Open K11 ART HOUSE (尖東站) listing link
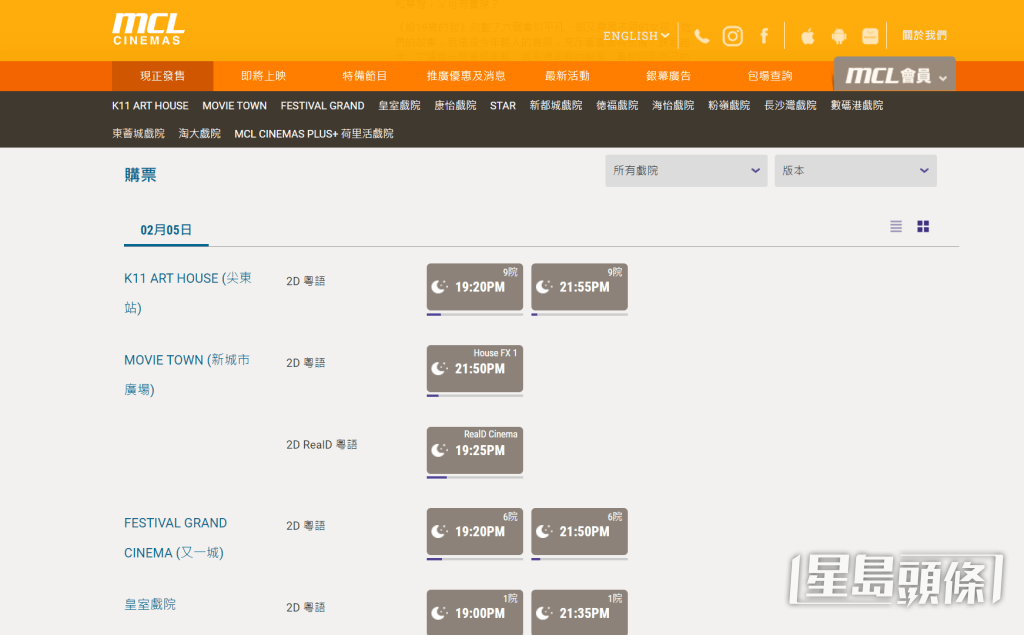This screenshot has height=635, width=1024. click(x=188, y=293)
